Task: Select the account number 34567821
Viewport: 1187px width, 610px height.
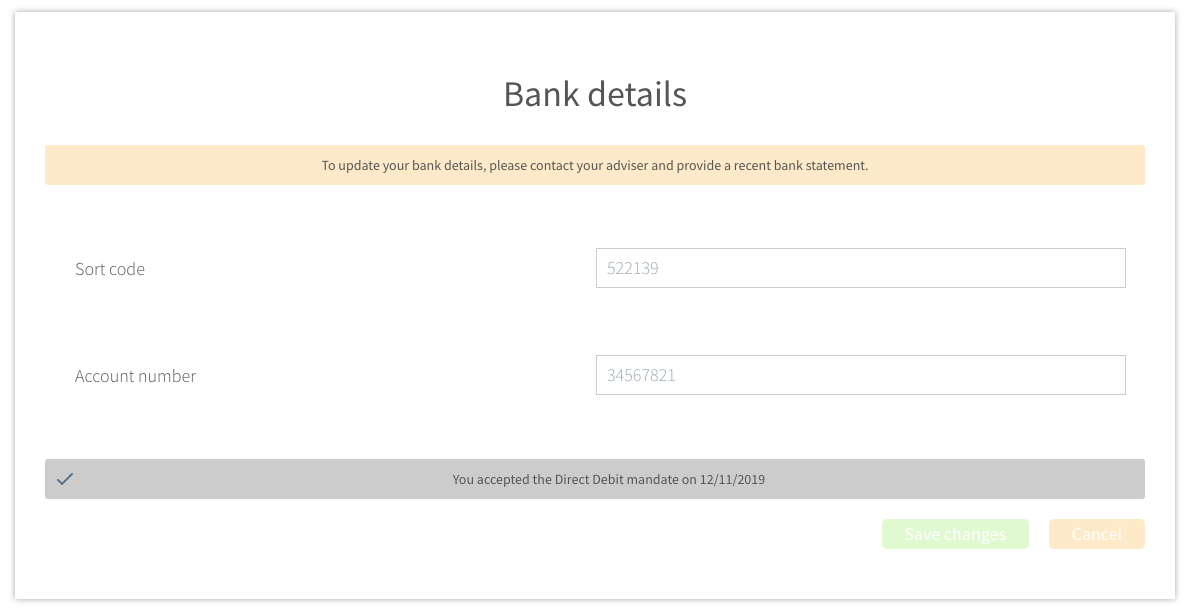Action: pyautogui.click(x=640, y=374)
